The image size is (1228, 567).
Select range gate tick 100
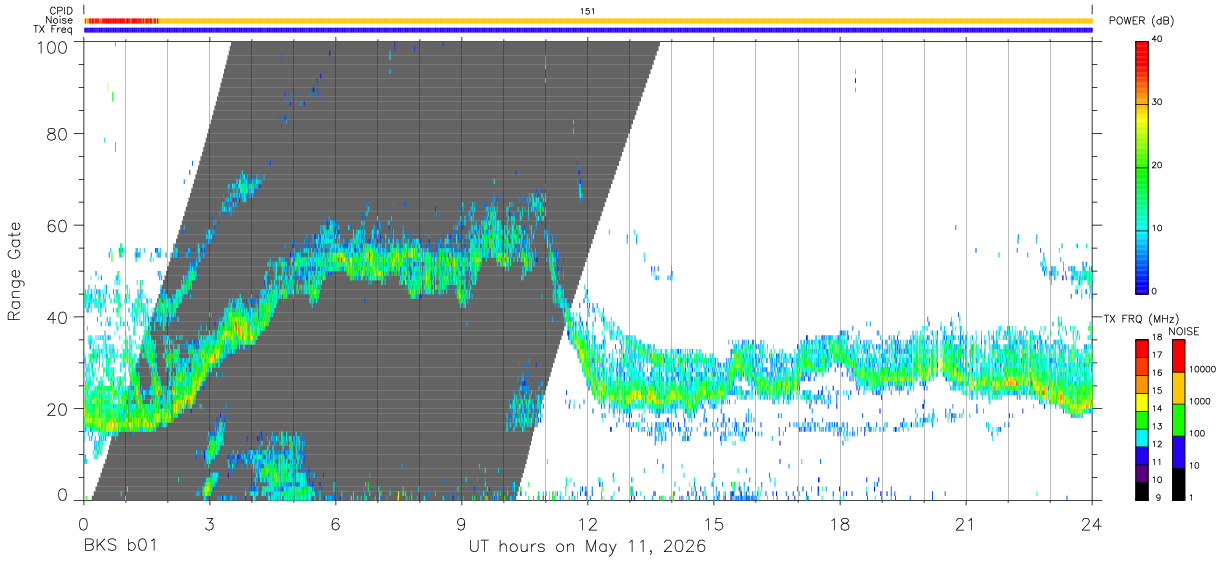coord(54,46)
